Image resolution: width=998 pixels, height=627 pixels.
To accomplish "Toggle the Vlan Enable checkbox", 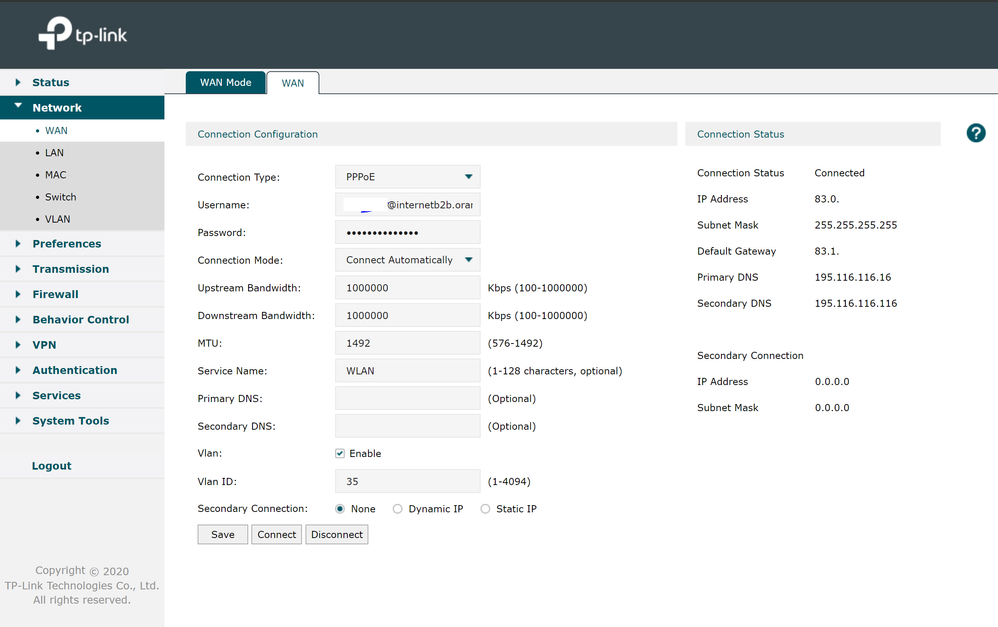I will tap(340, 454).
